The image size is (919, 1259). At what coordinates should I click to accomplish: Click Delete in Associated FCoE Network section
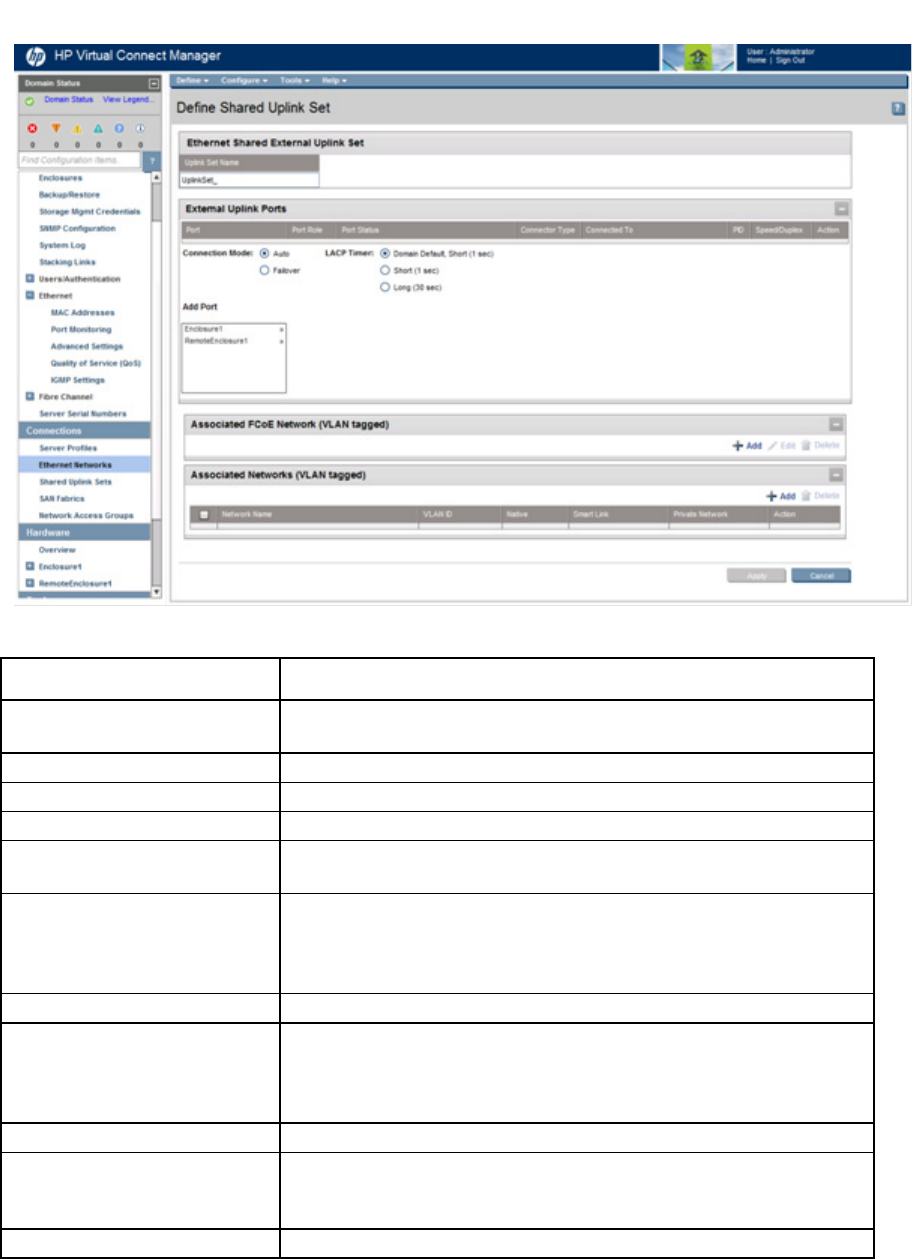821,446
